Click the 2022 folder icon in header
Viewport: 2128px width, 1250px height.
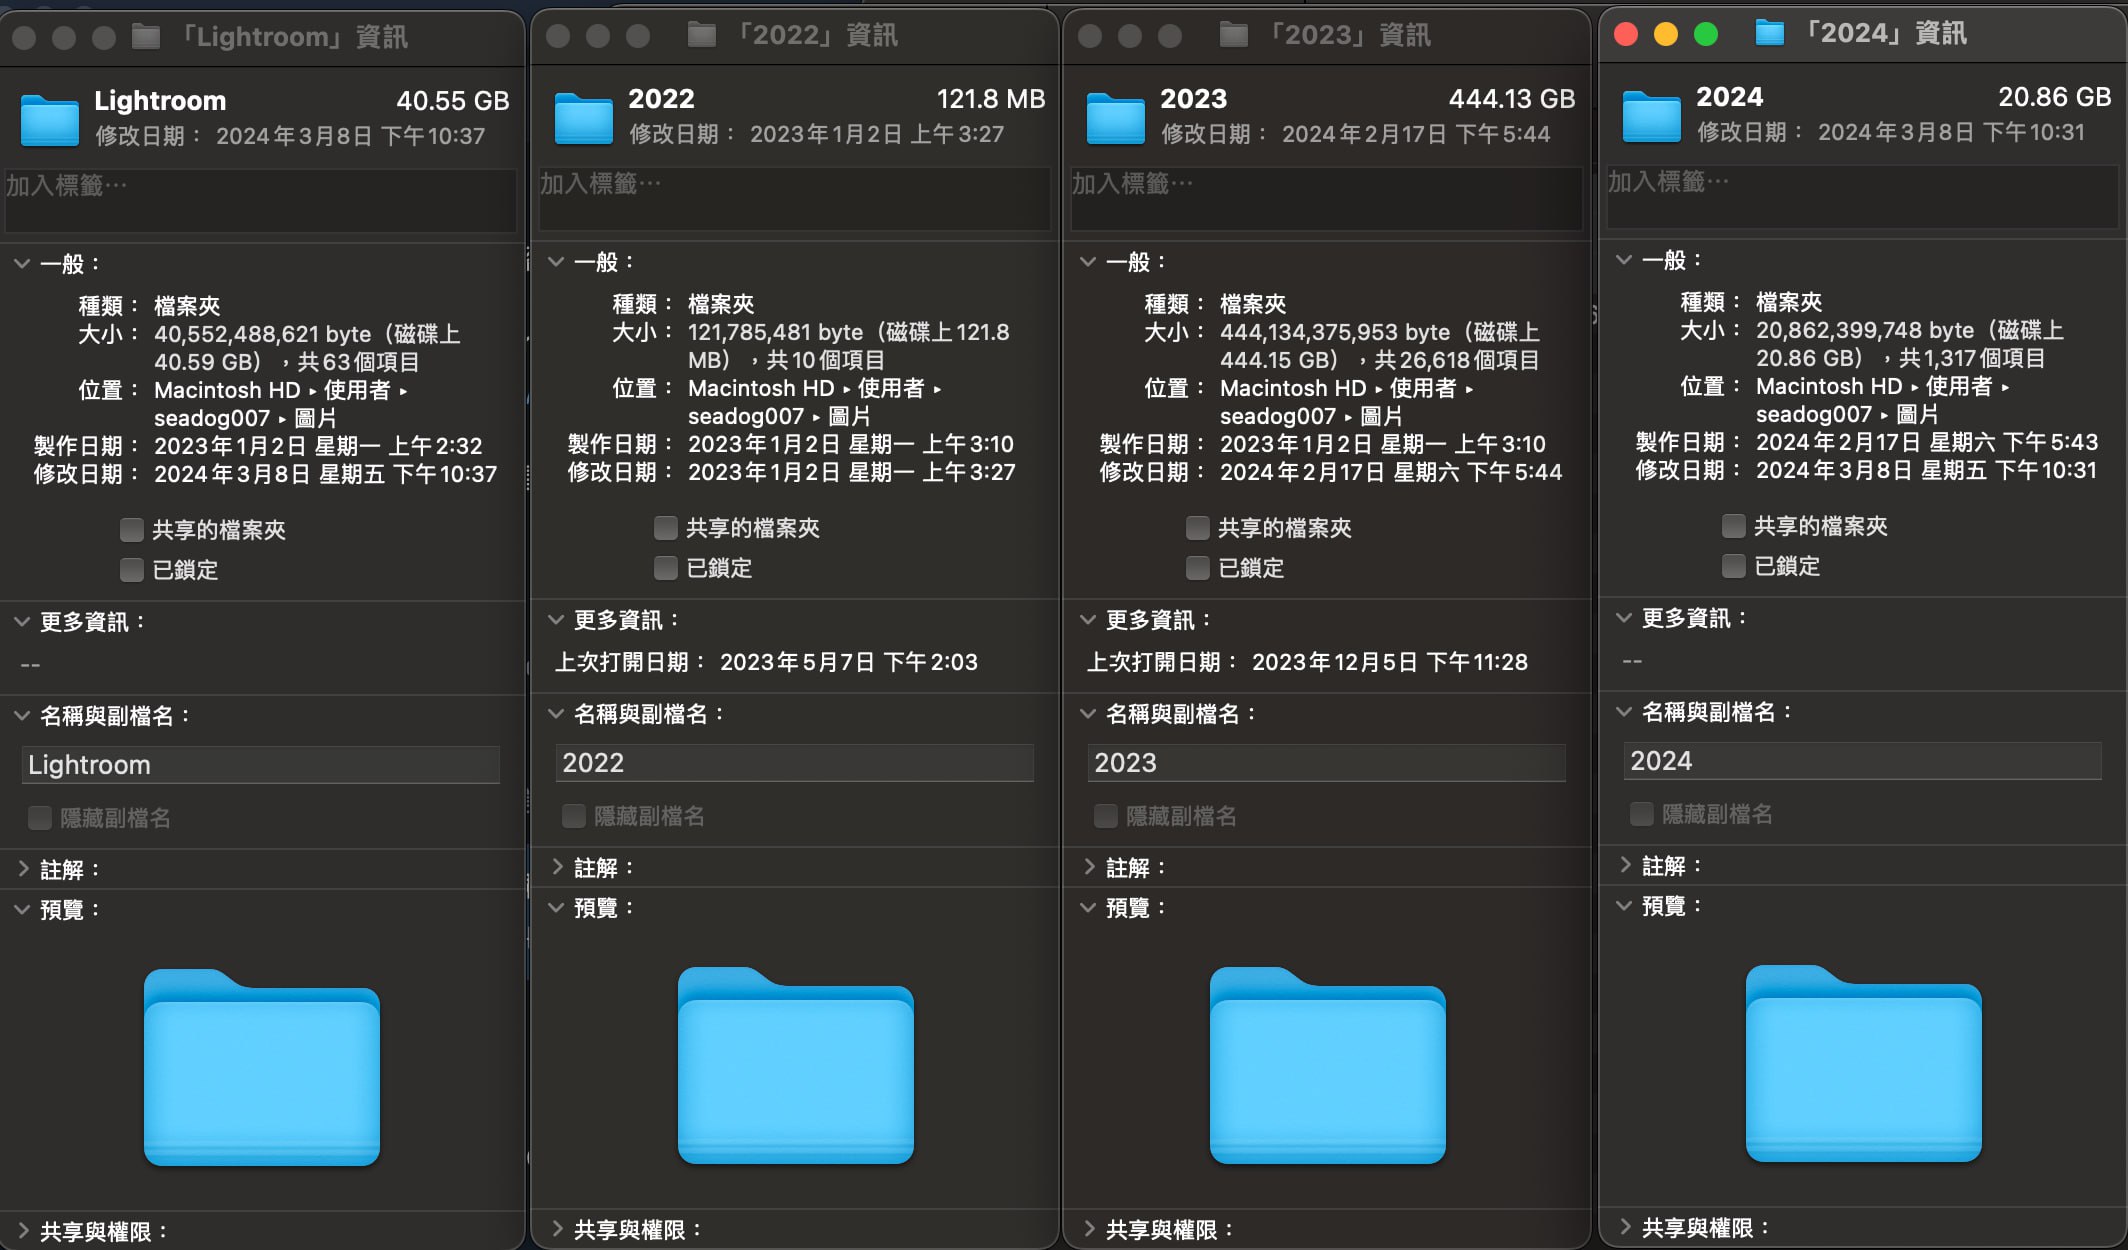coord(583,117)
